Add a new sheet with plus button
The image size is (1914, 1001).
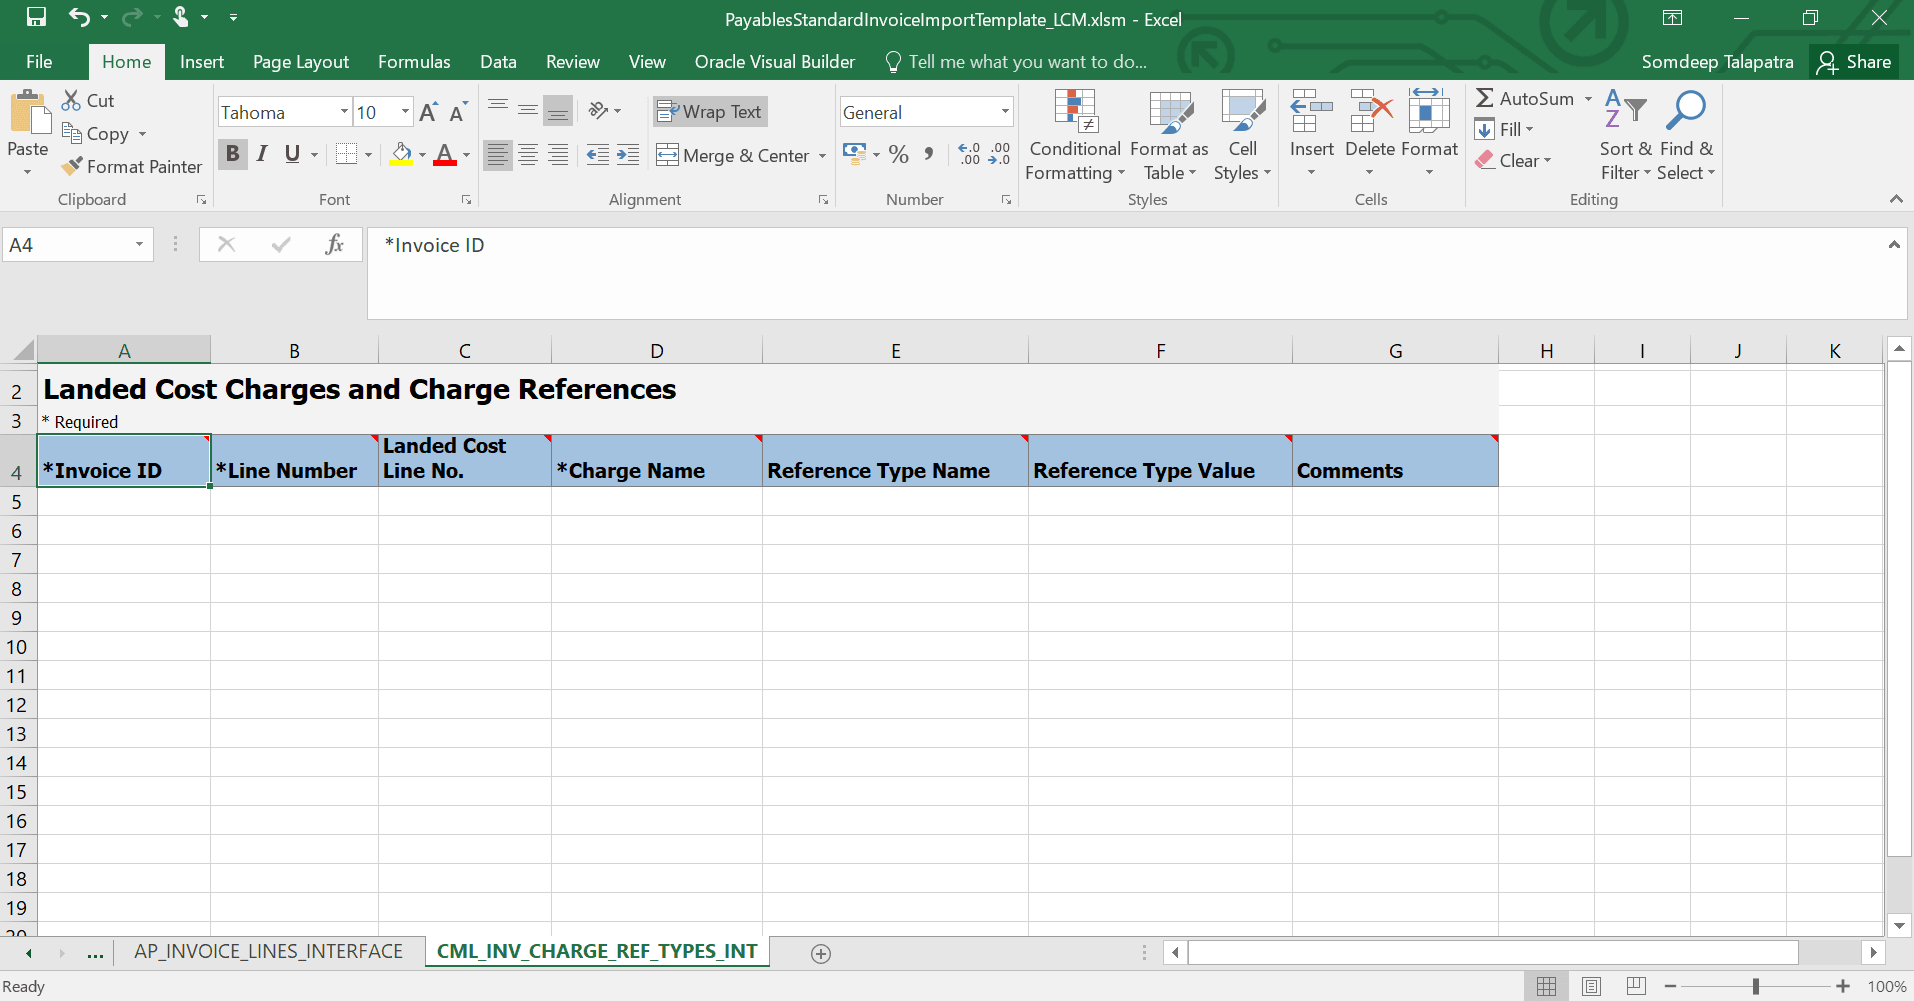click(x=821, y=953)
